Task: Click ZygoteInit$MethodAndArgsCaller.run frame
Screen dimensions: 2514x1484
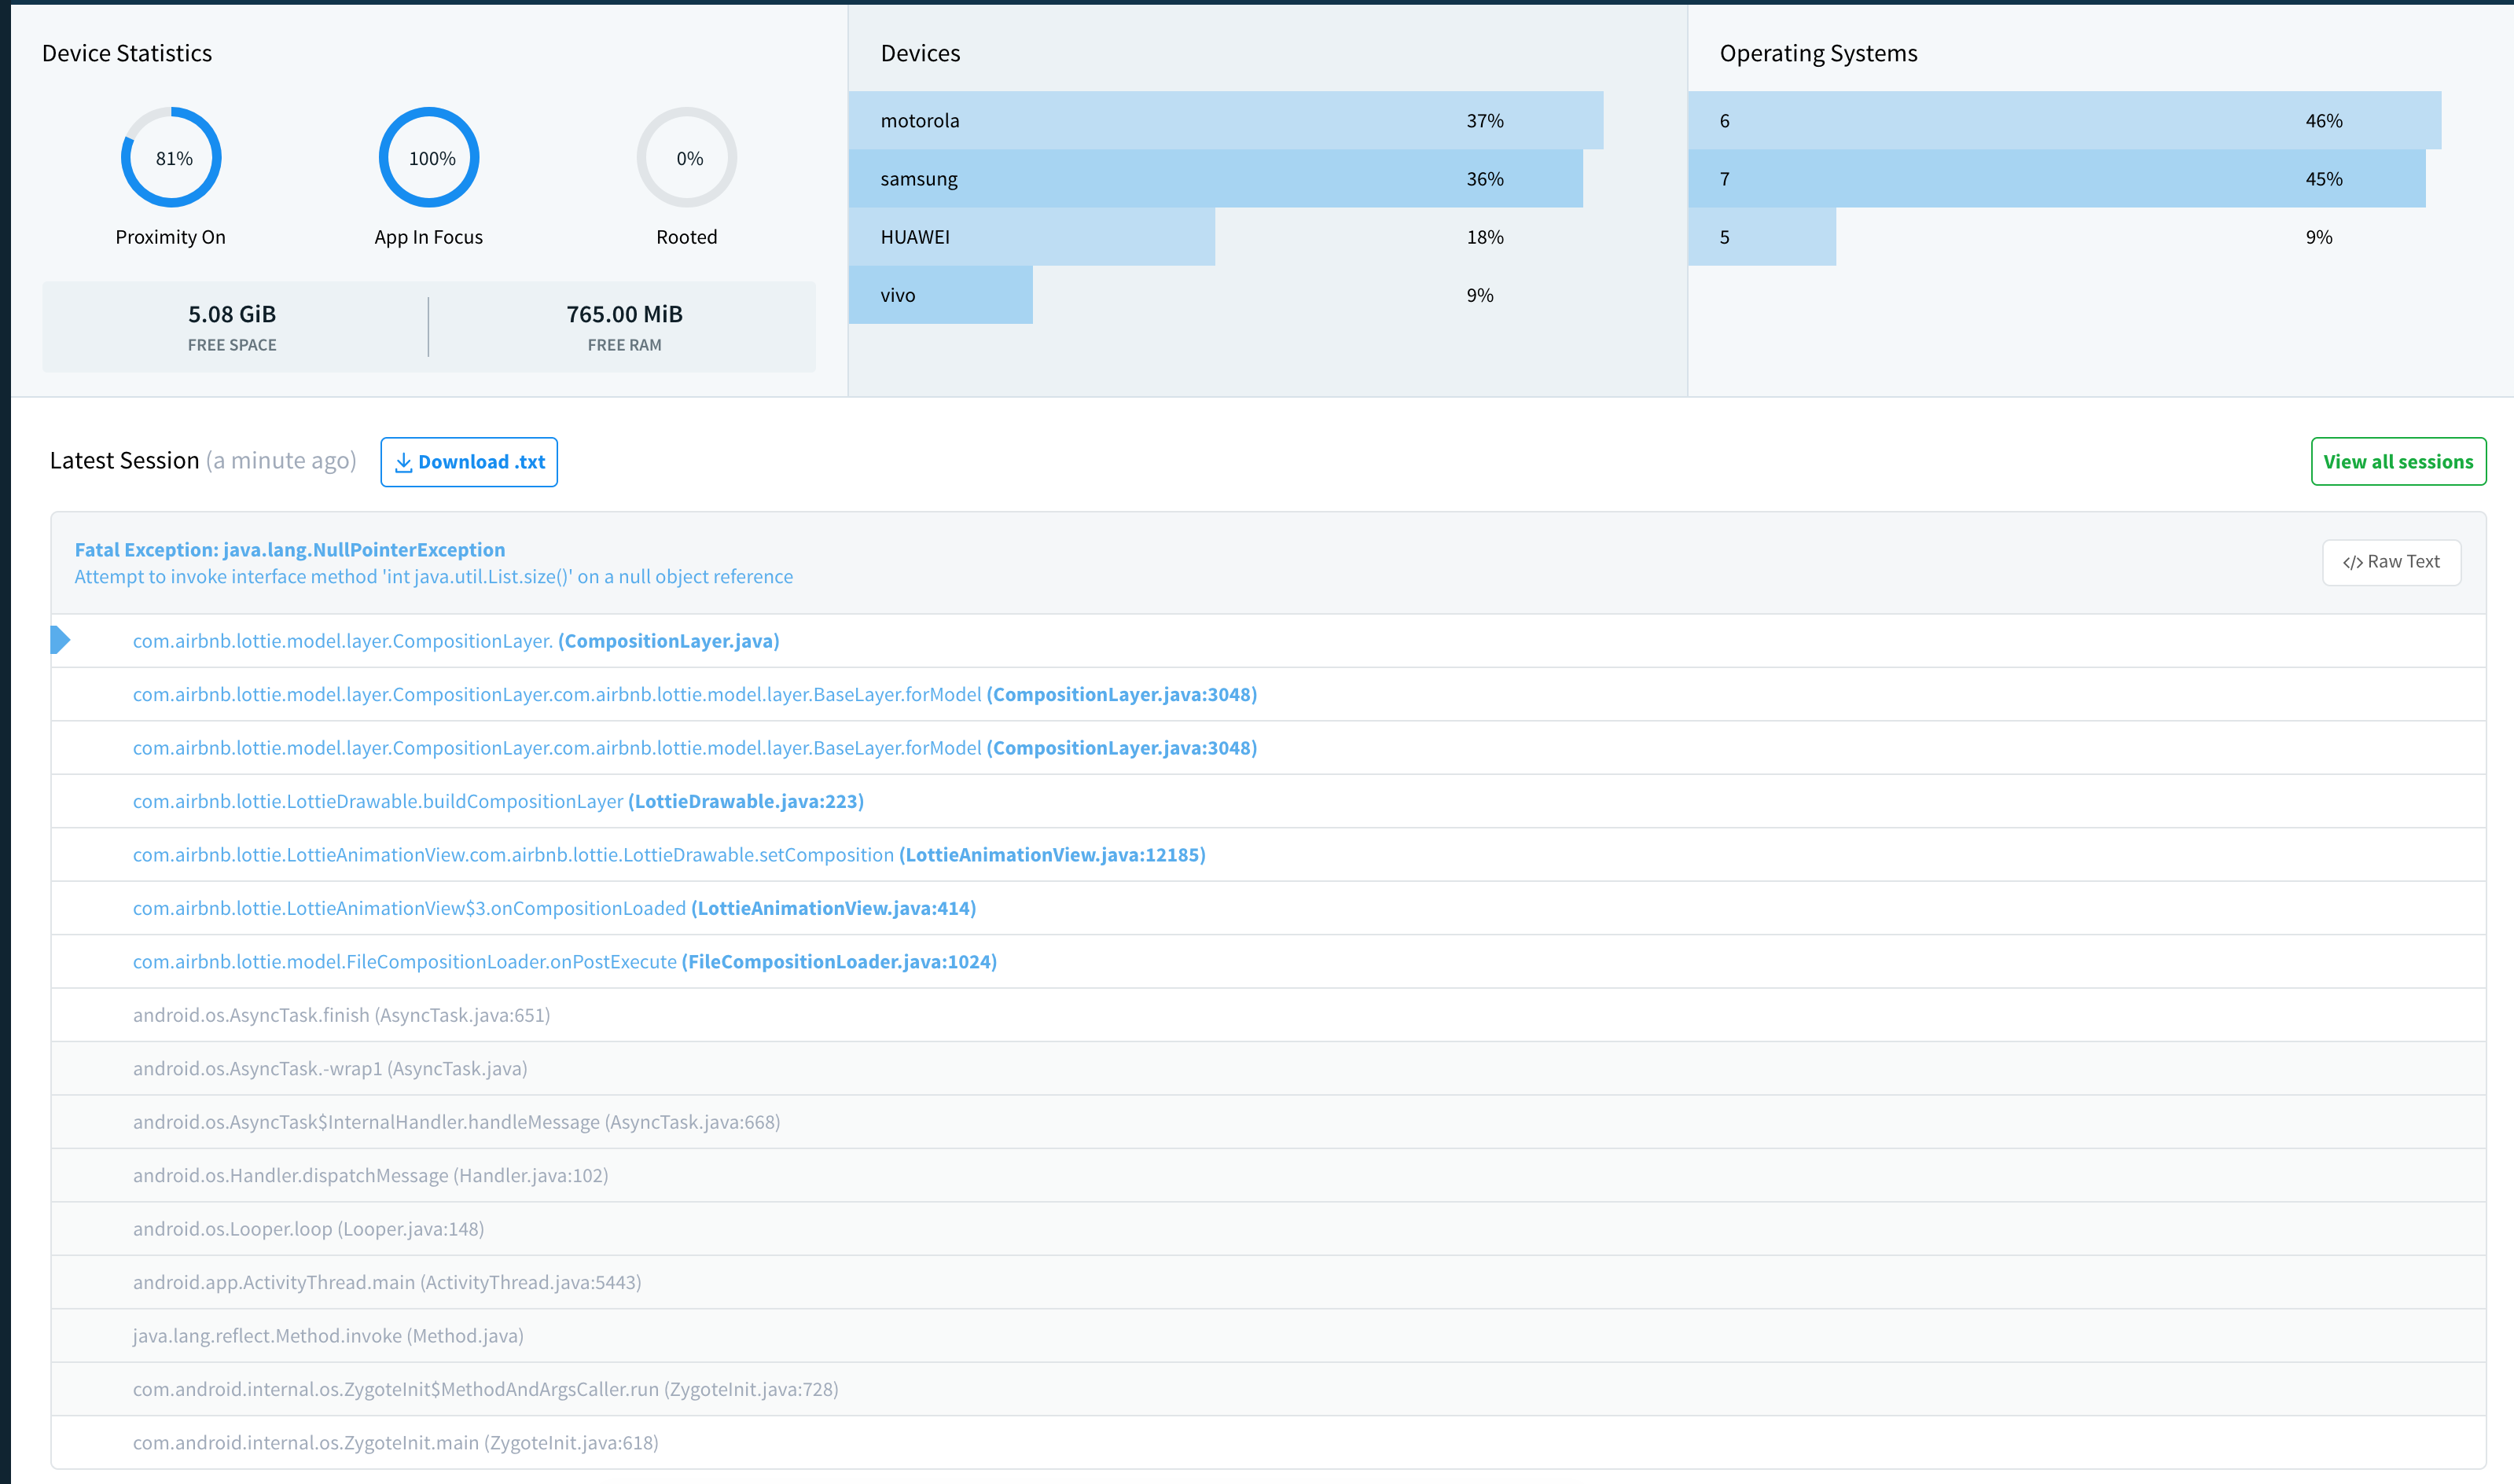Action: pos(1268,1389)
